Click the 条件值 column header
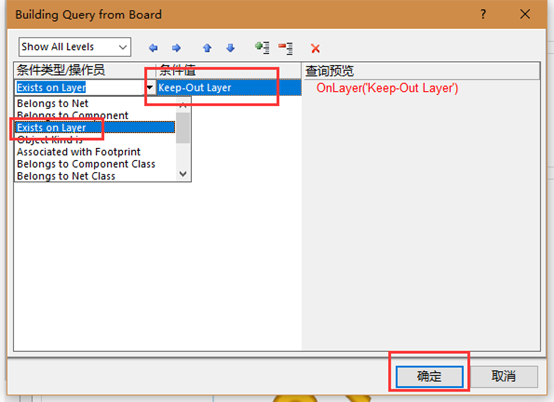 click(x=229, y=70)
